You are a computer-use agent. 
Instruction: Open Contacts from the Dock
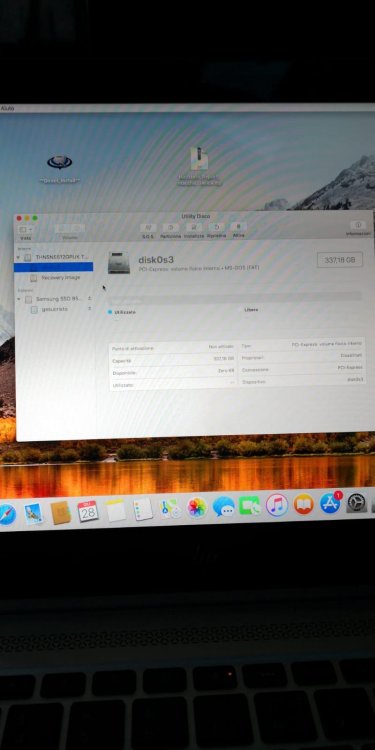pos(61,513)
